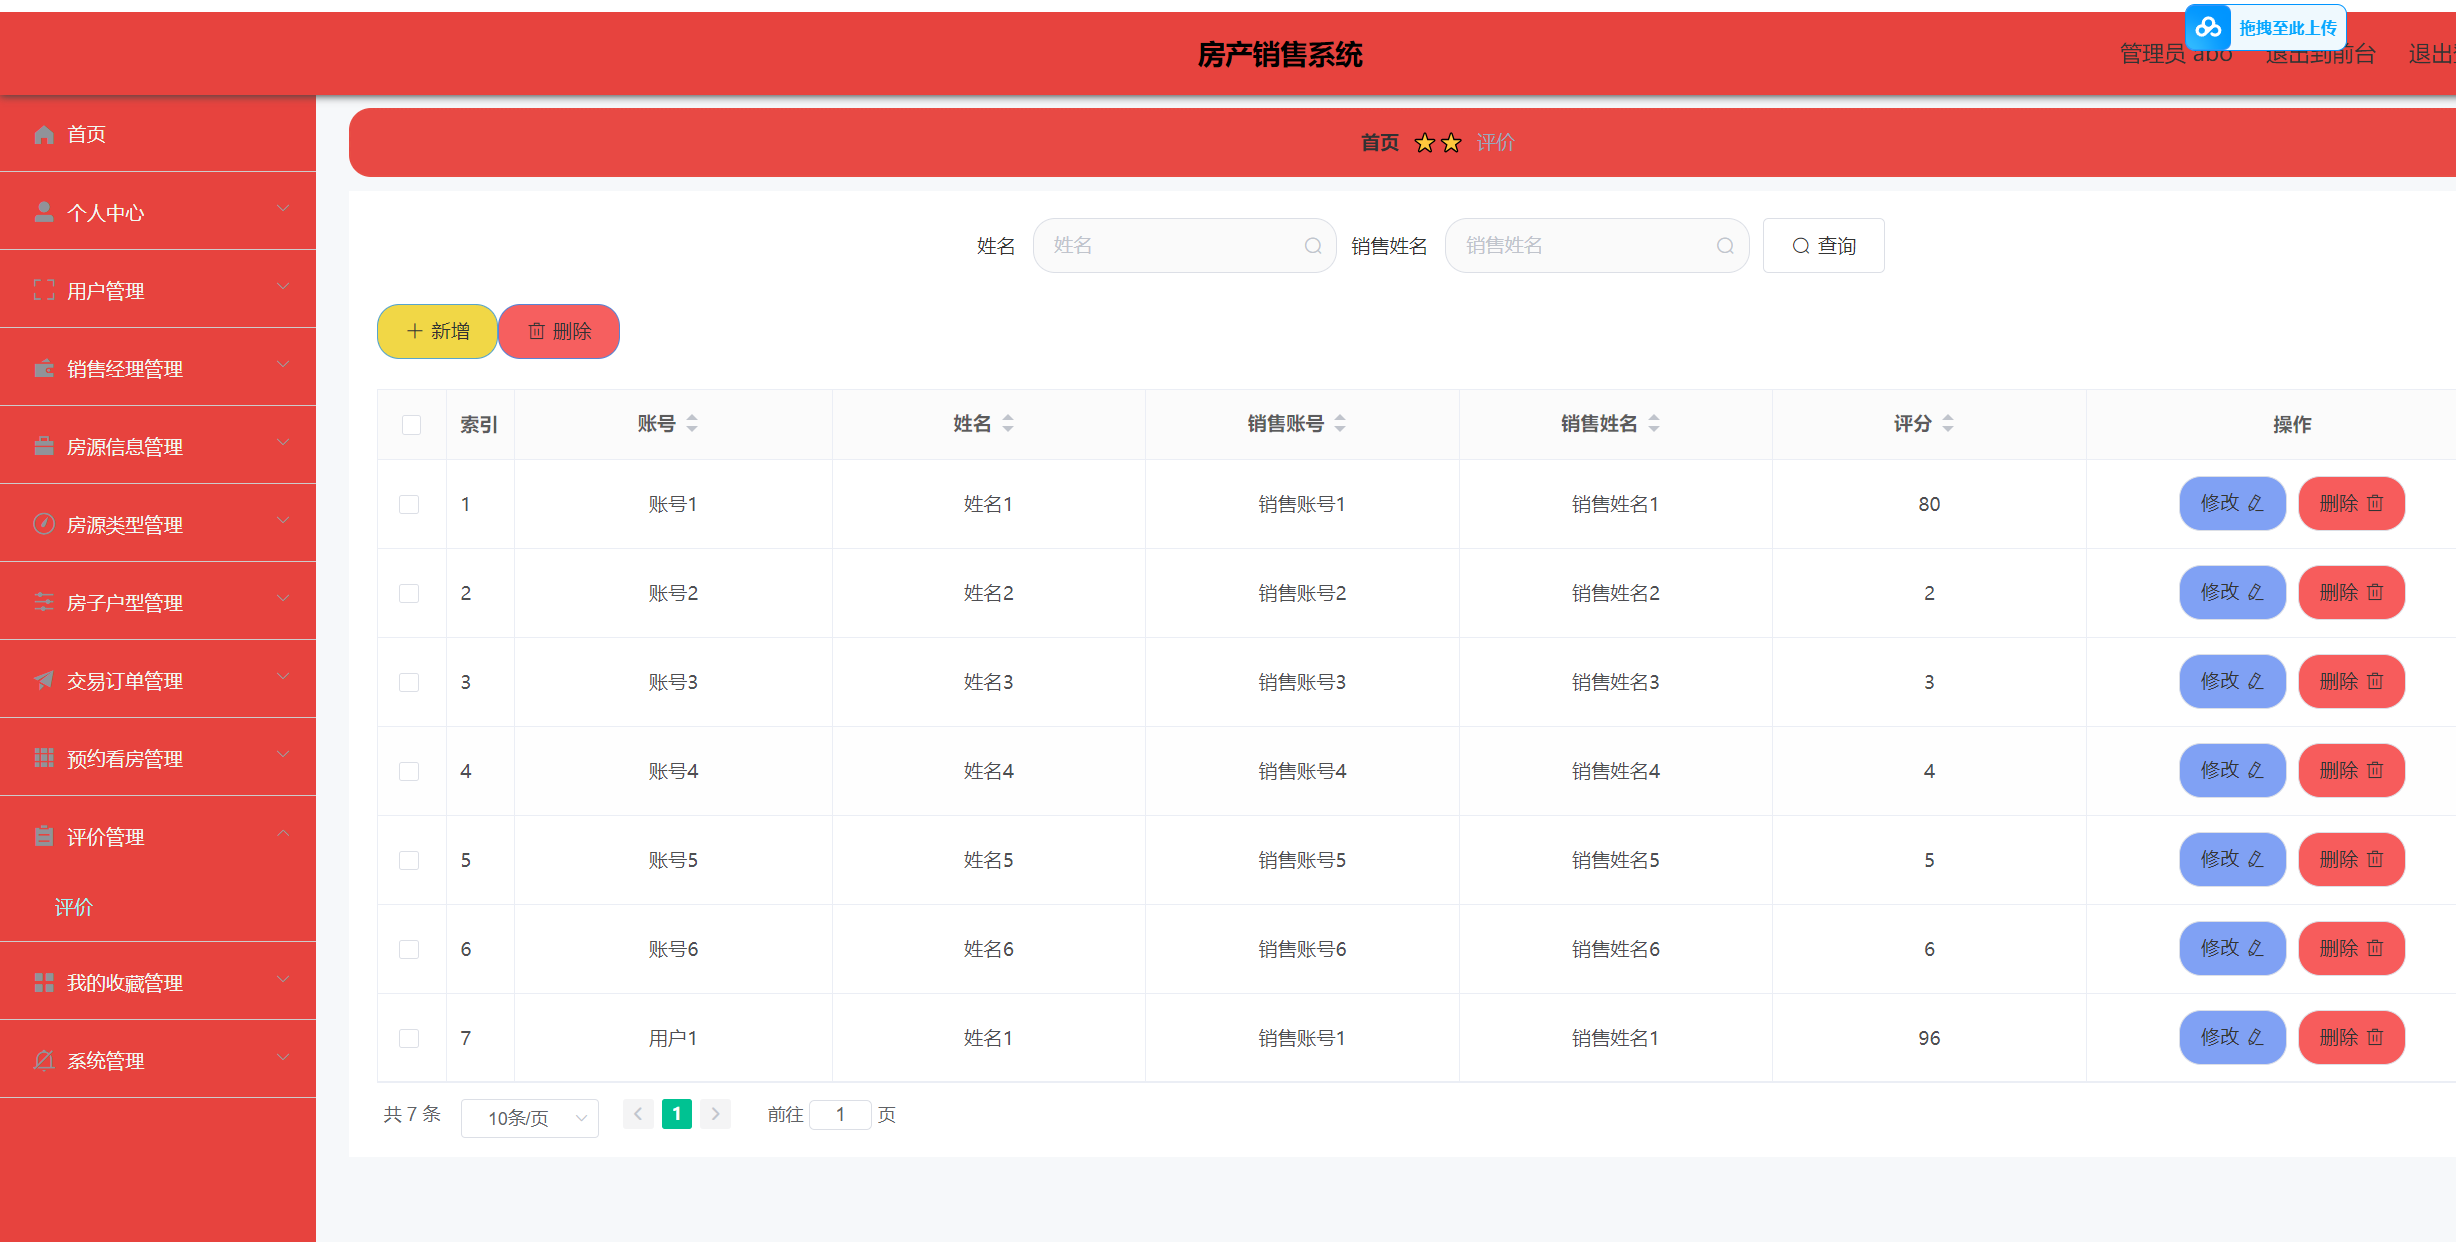Image resolution: width=2456 pixels, height=1242 pixels.
Task: Select the 首页 home icon in sidebar
Action: [44, 134]
